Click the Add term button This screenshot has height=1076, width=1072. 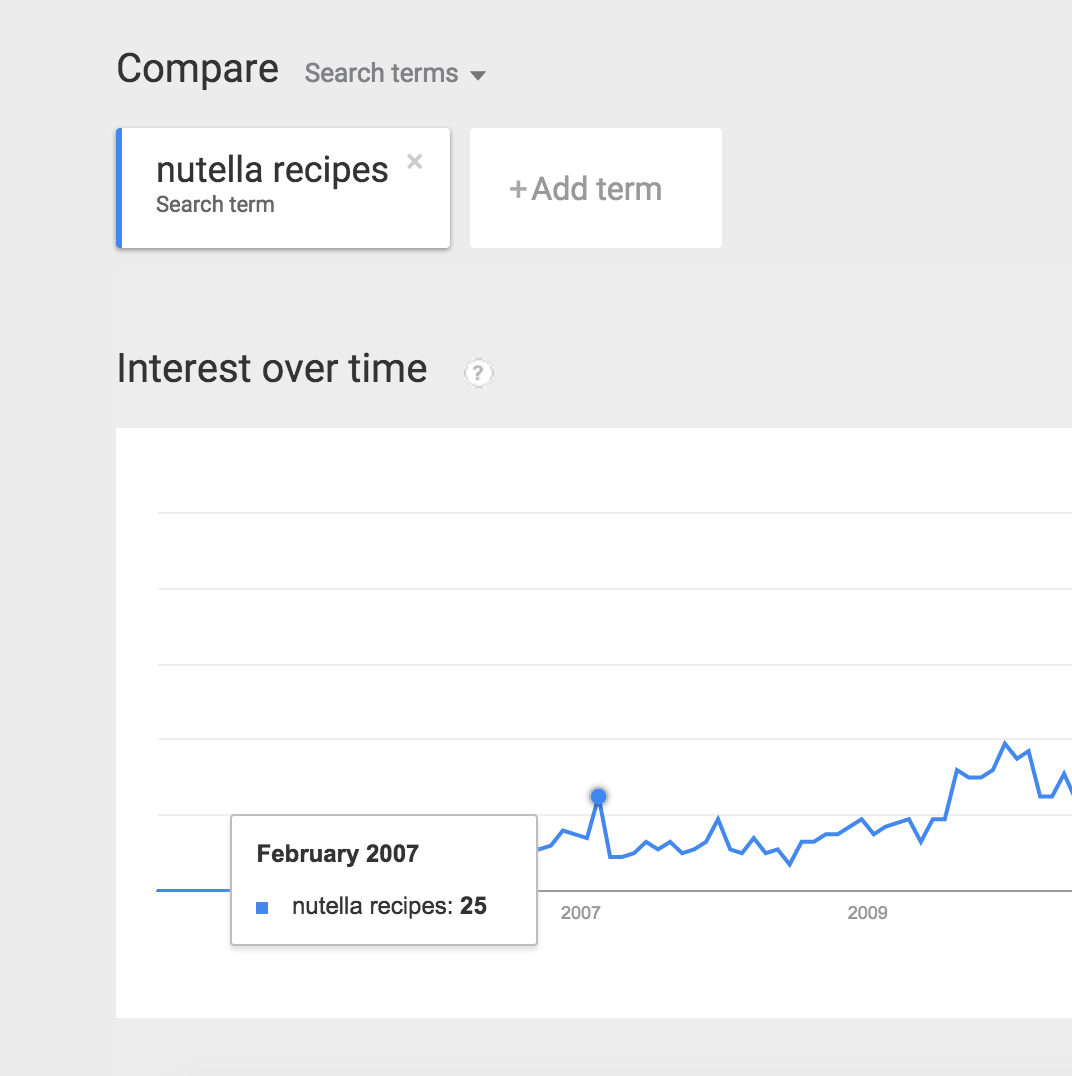tap(595, 188)
